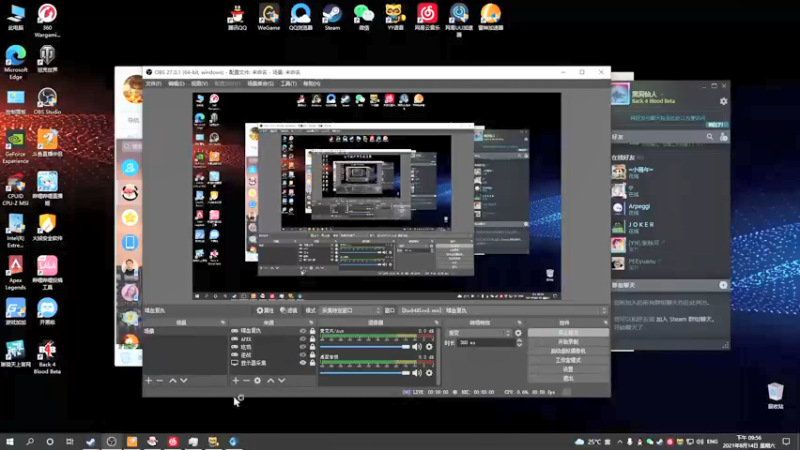The image size is (800, 450).
Task: Toggle visibility eye for 逆战 source
Action: coord(303,355)
